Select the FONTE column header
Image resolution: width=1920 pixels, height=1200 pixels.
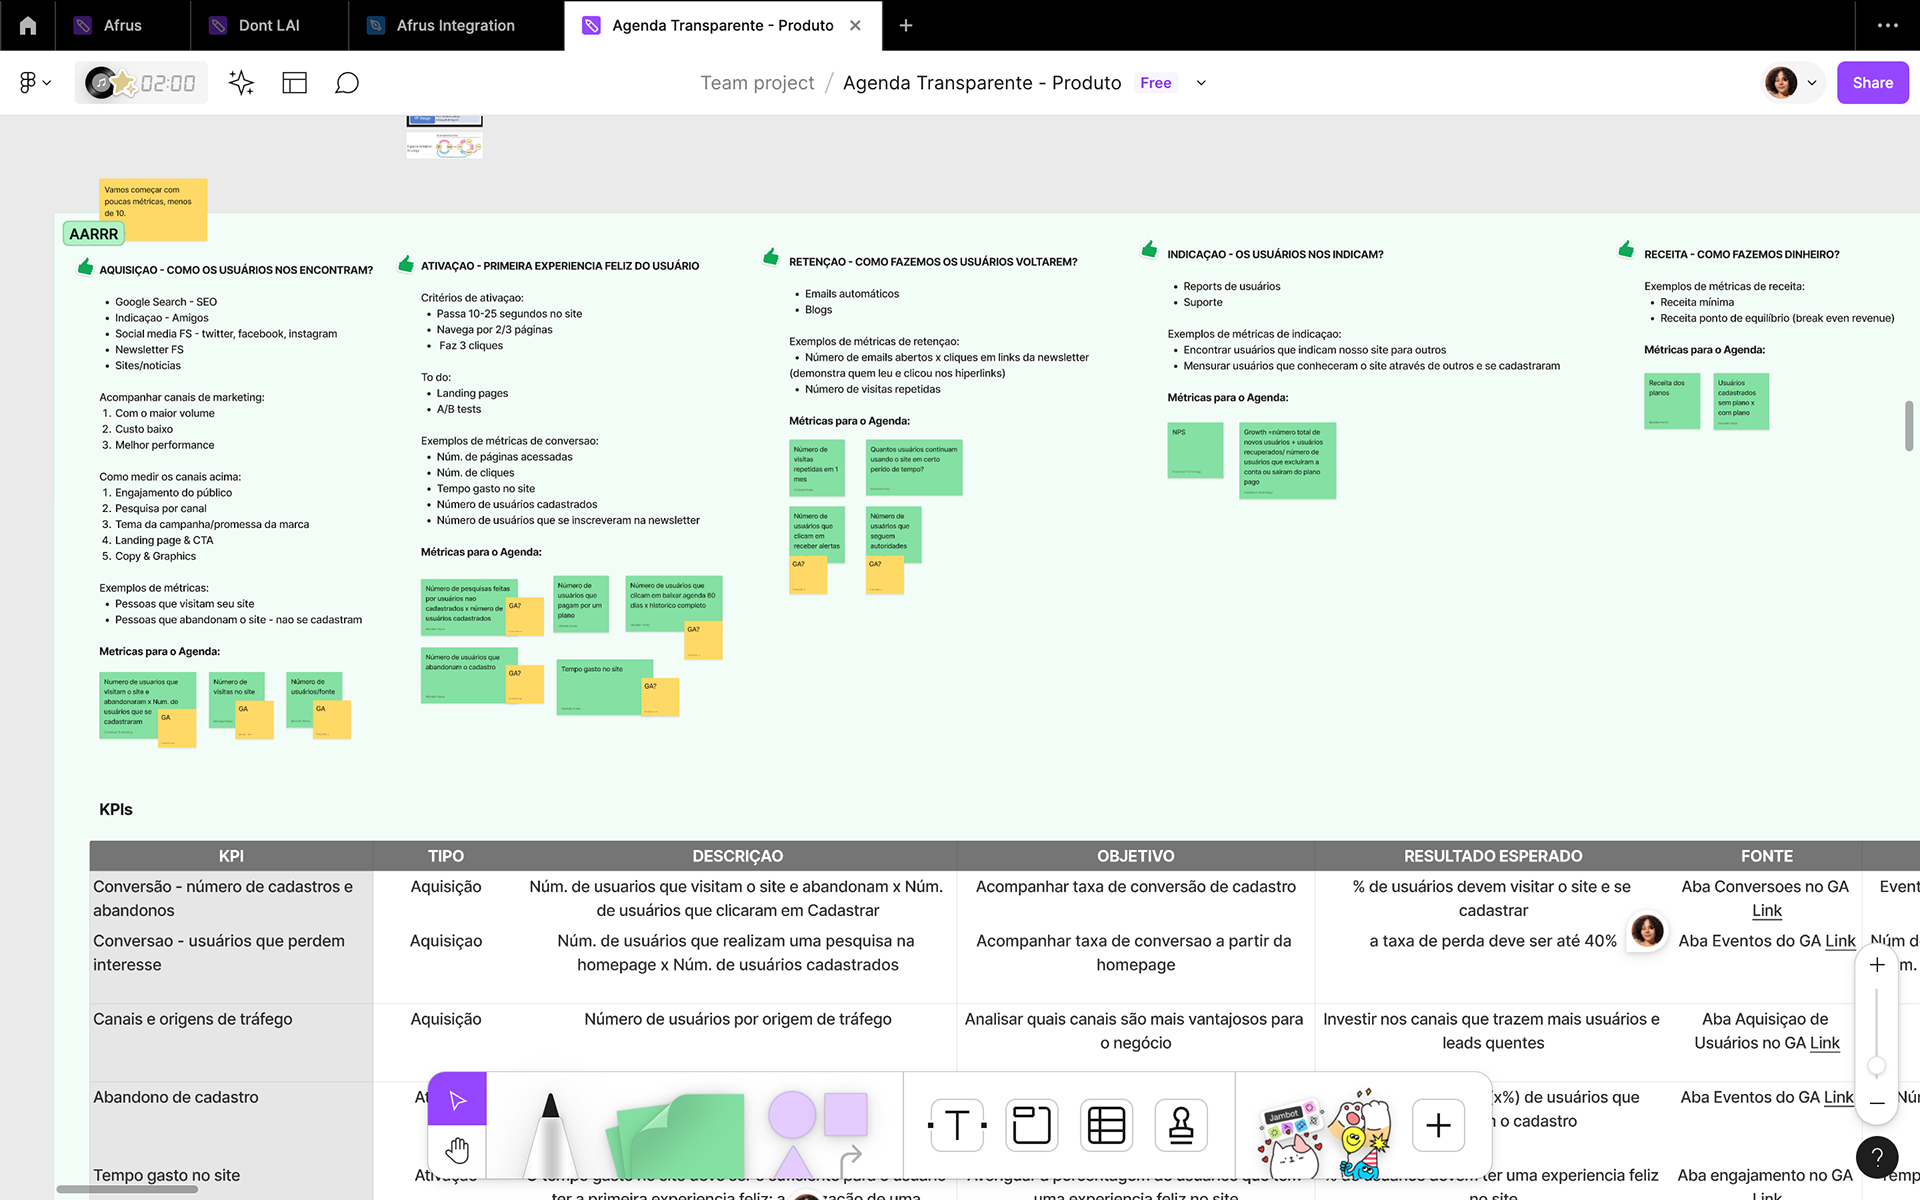[x=1766, y=856]
